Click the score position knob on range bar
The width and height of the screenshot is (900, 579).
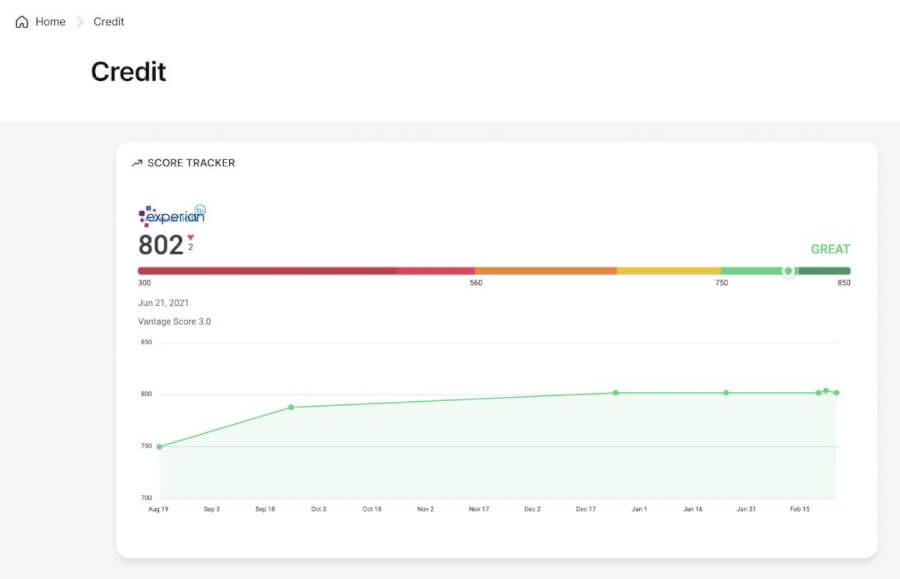[788, 271]
